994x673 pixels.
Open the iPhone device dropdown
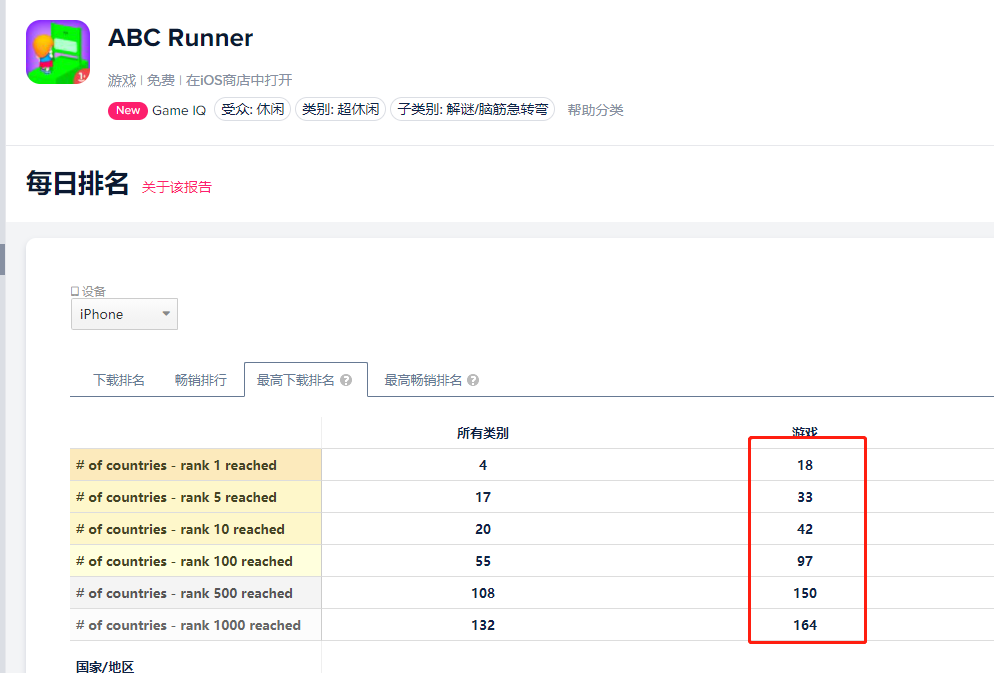click(123, 313)
